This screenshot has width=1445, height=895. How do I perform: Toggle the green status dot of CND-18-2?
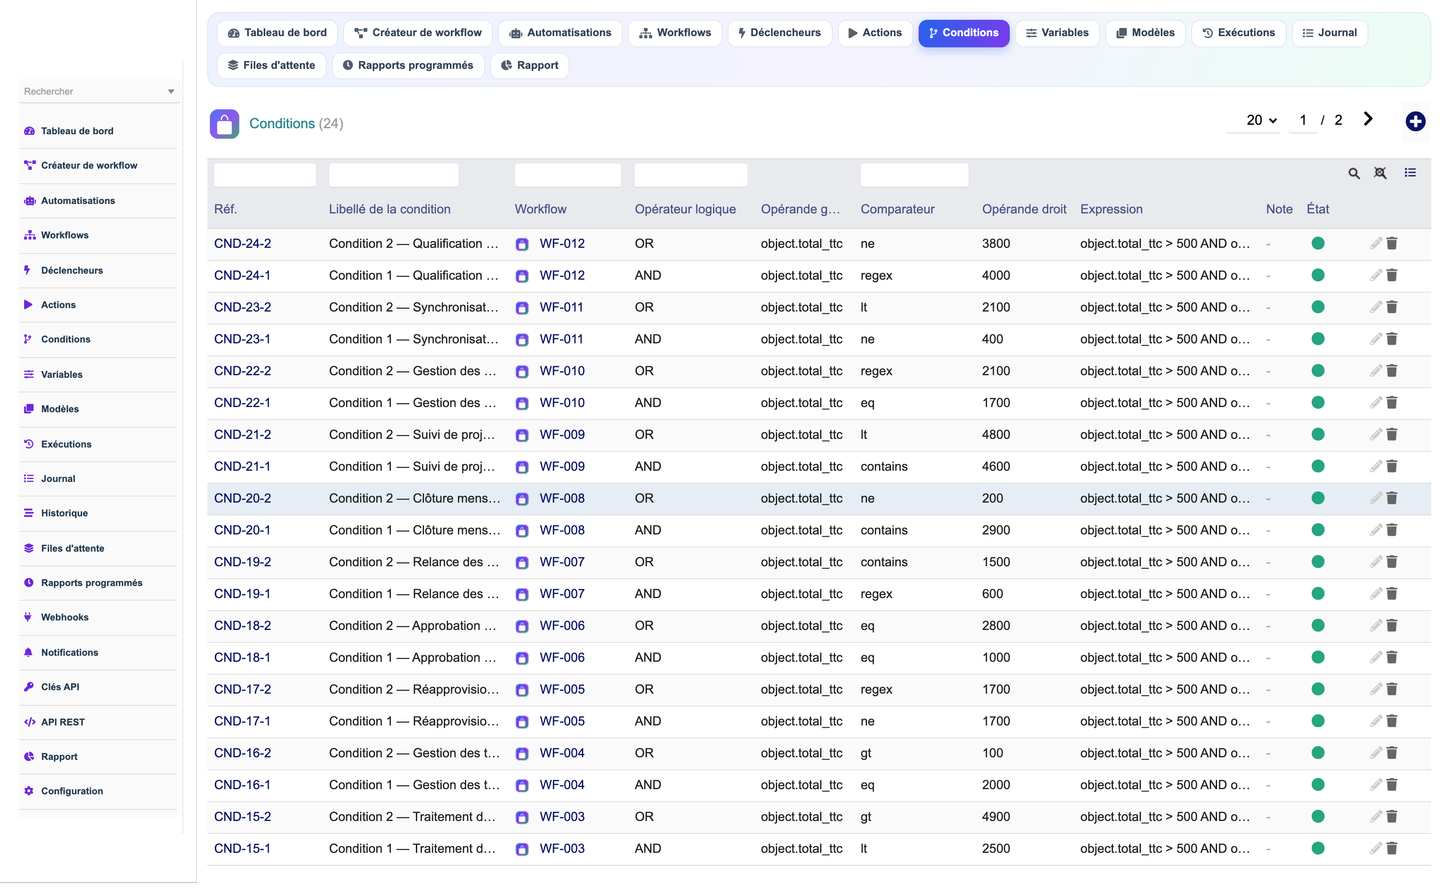[x=1318, y=626]
